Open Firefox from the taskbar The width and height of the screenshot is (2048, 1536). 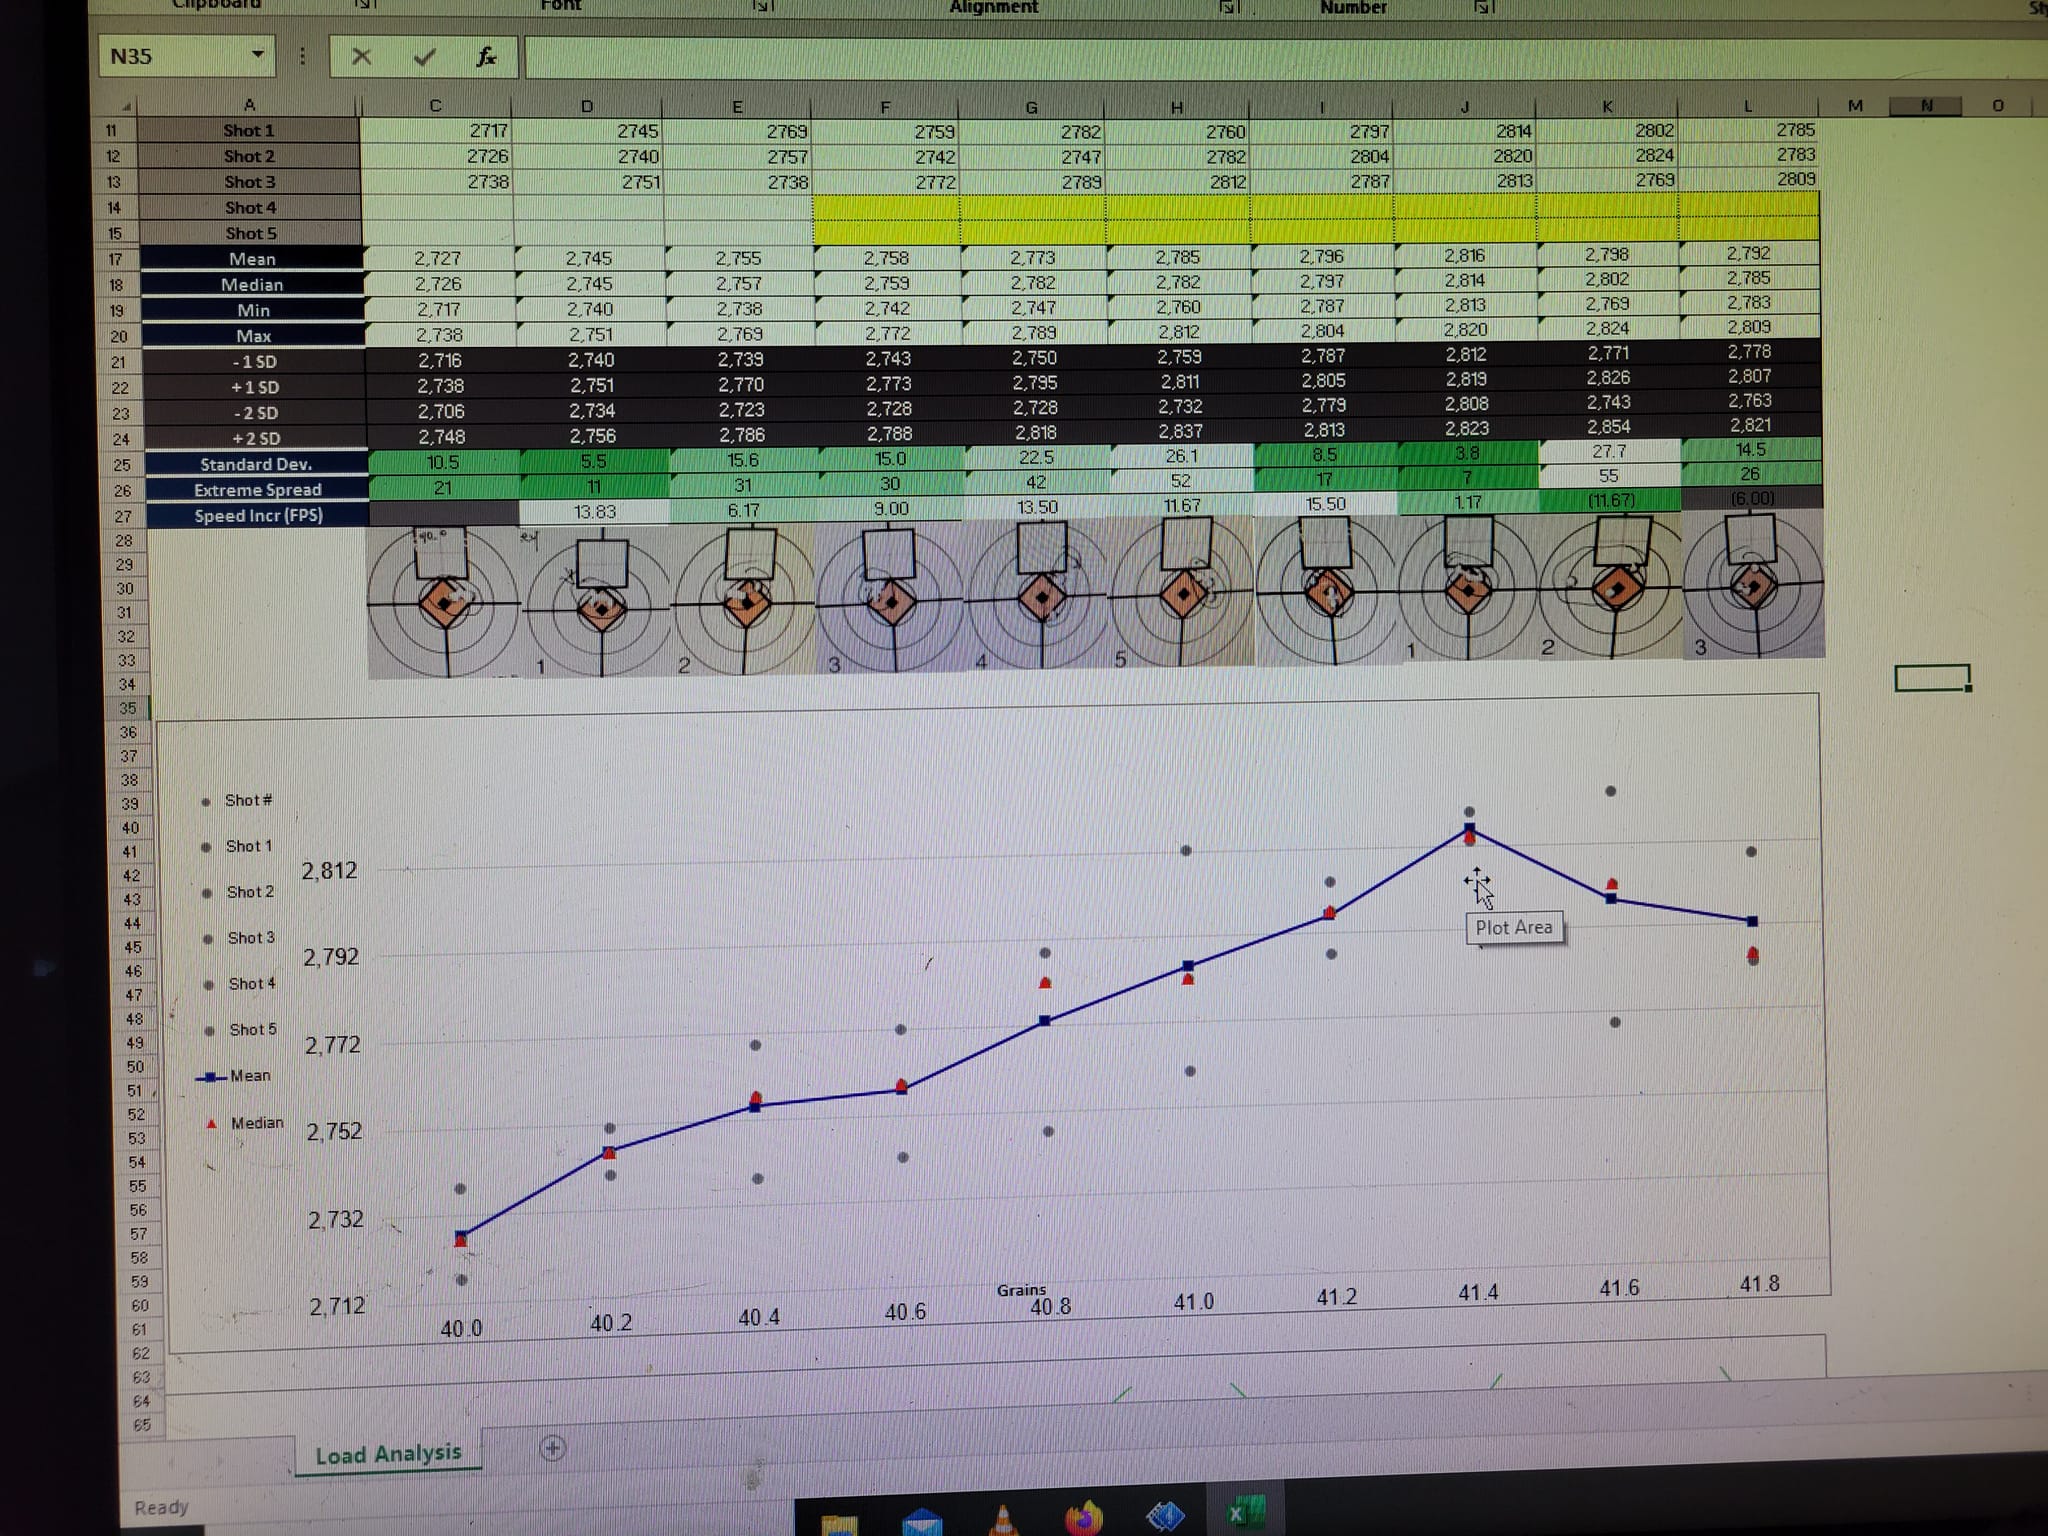pyautogui.click(x=1084, y=1517)
